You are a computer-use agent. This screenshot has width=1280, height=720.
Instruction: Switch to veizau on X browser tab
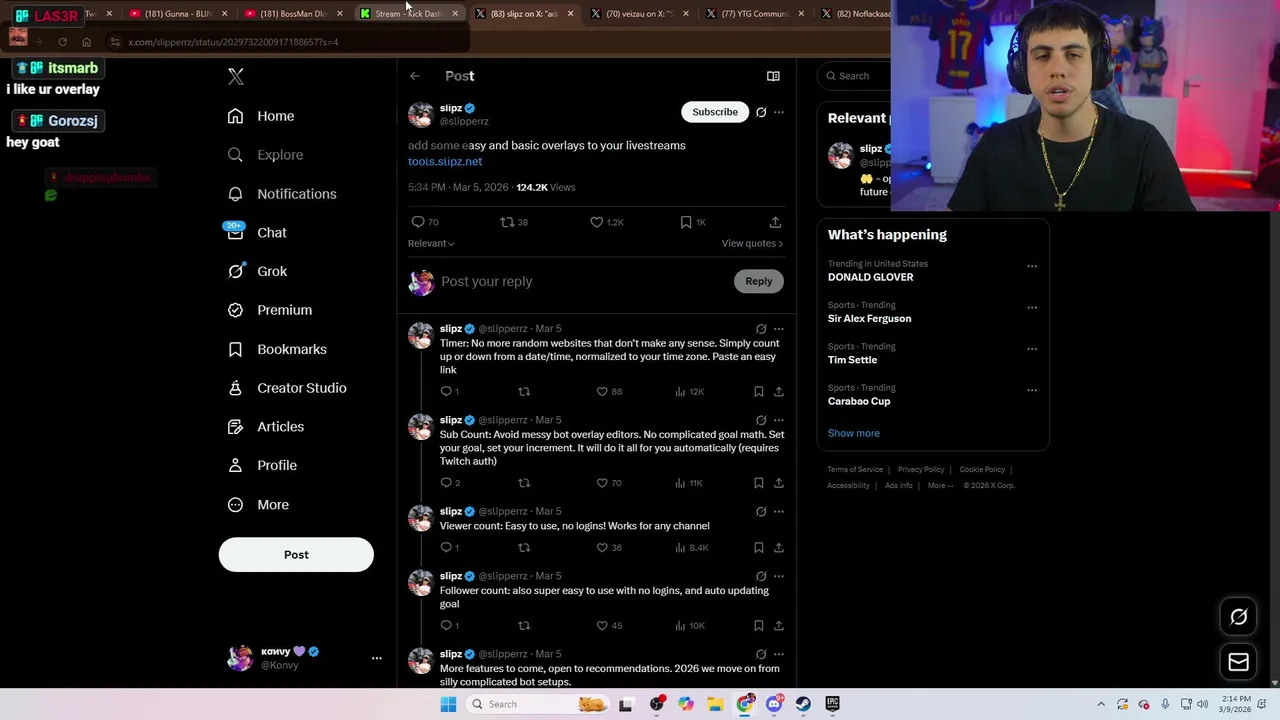638,14
